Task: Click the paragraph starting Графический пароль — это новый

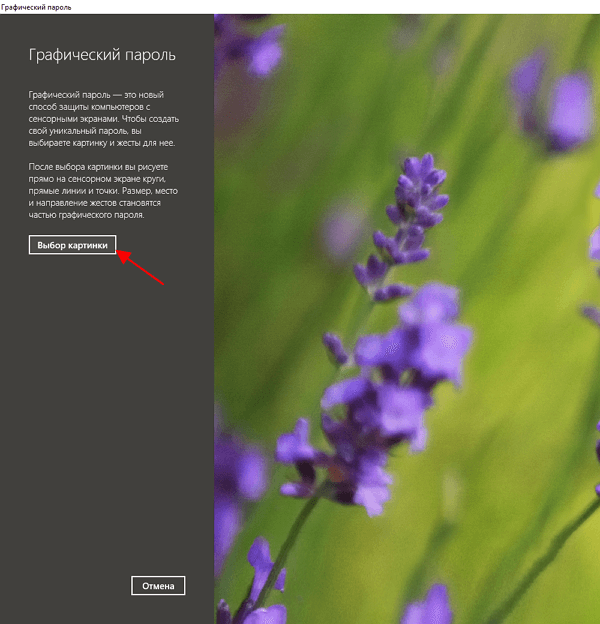Action: (x=103, y=119)
